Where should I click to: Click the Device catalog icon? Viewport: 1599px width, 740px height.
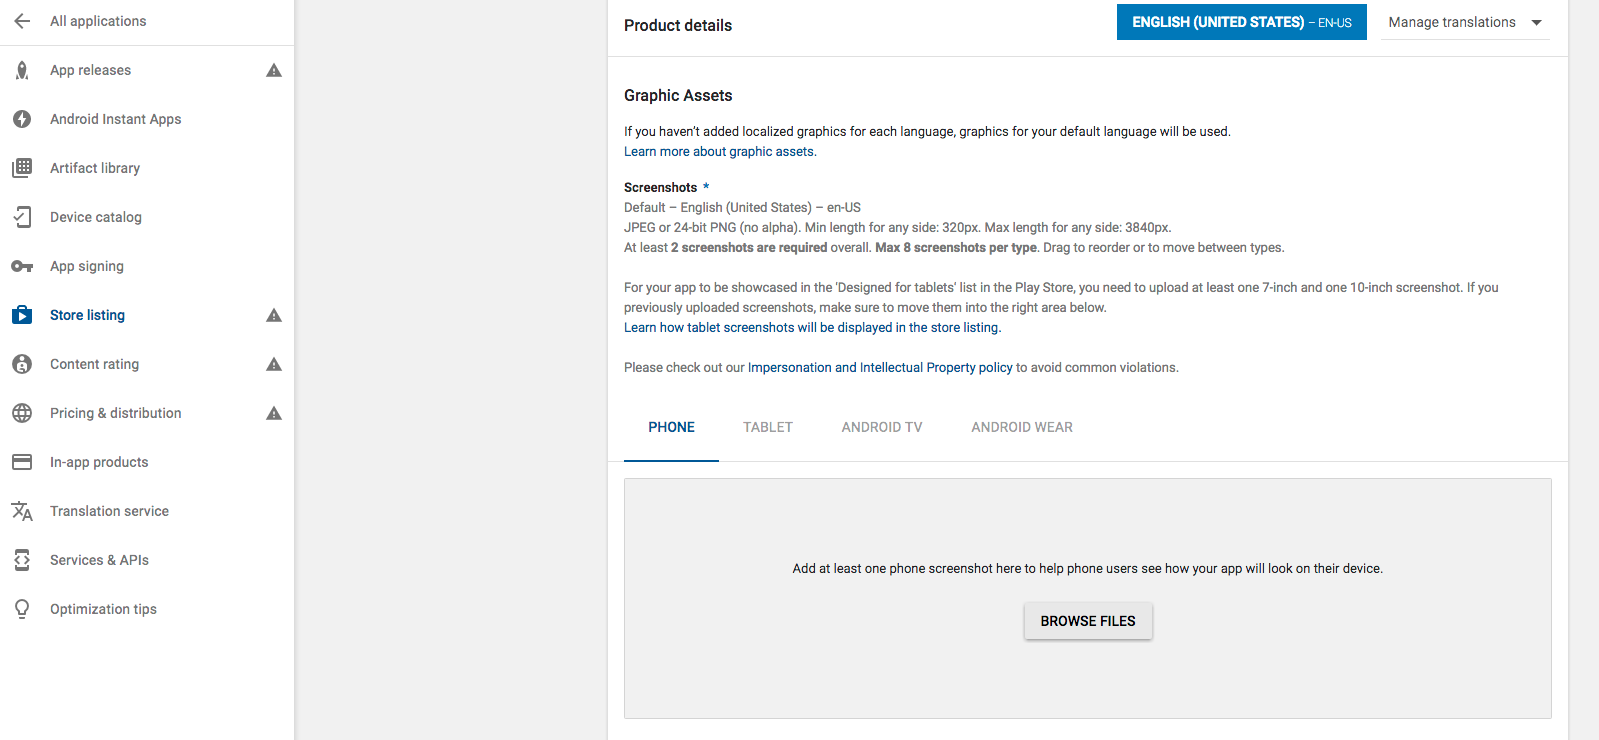[22, 217]
